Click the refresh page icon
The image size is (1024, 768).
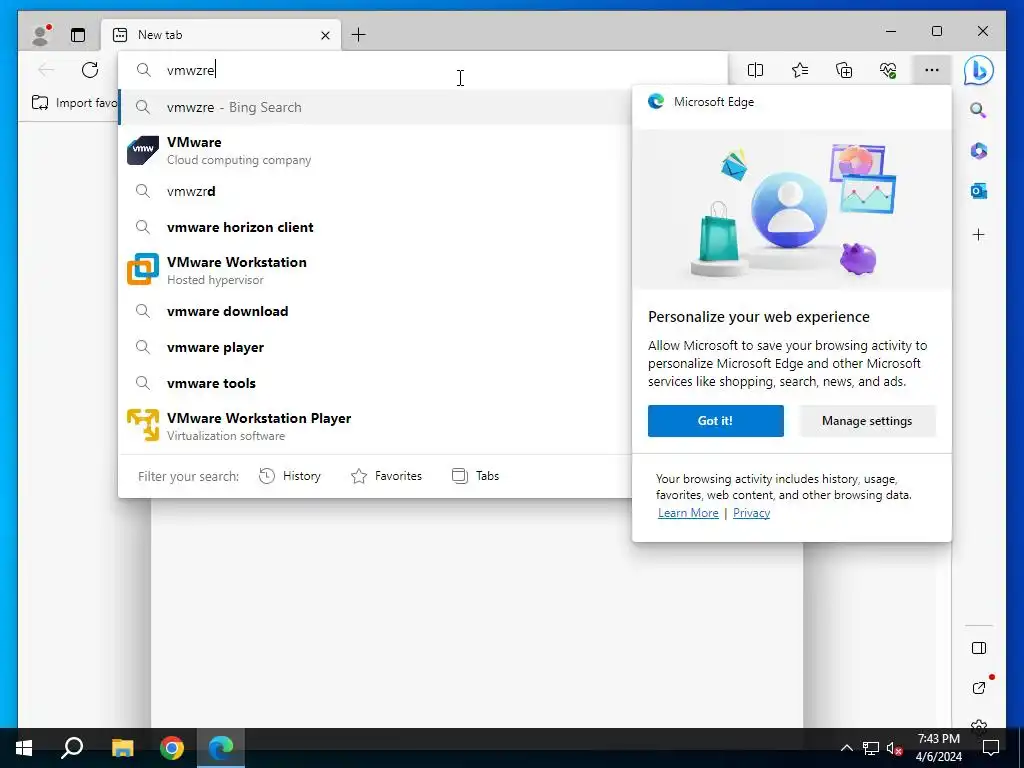90,70
